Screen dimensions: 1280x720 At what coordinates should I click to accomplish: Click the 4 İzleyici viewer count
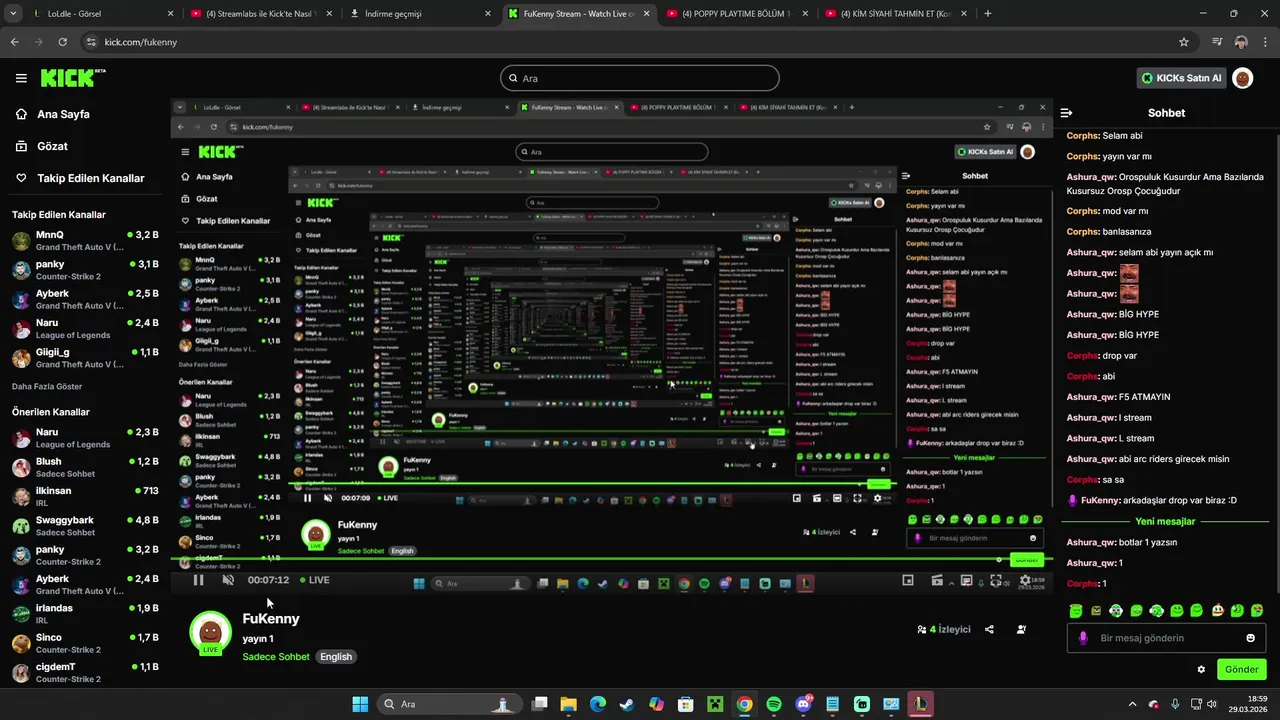click(944, 630)
